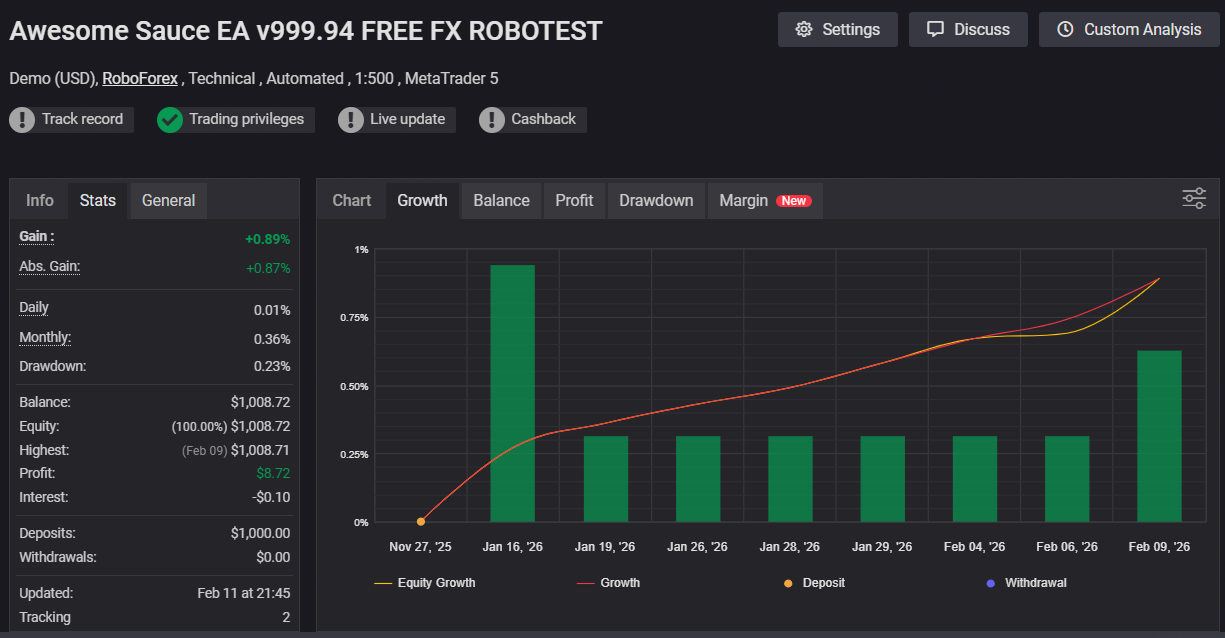Select the General tab in stats panel
Image resolution: width=1225 pixels, height=638 pixels.
[168, 200]
